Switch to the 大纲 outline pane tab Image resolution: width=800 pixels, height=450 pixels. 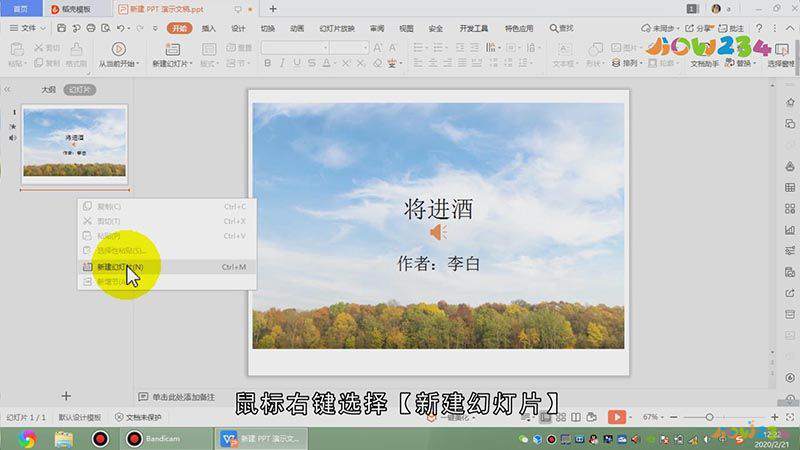pos(48,90)
